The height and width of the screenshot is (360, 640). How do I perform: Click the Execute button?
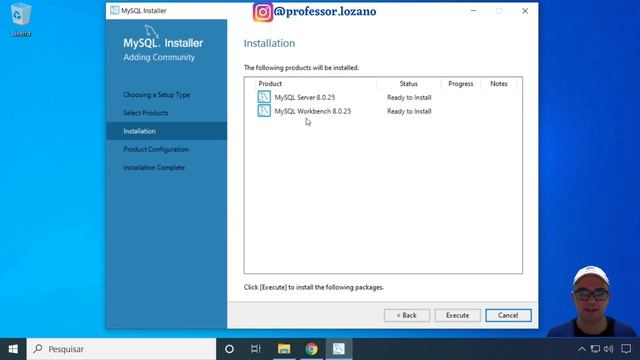[458, 316]
